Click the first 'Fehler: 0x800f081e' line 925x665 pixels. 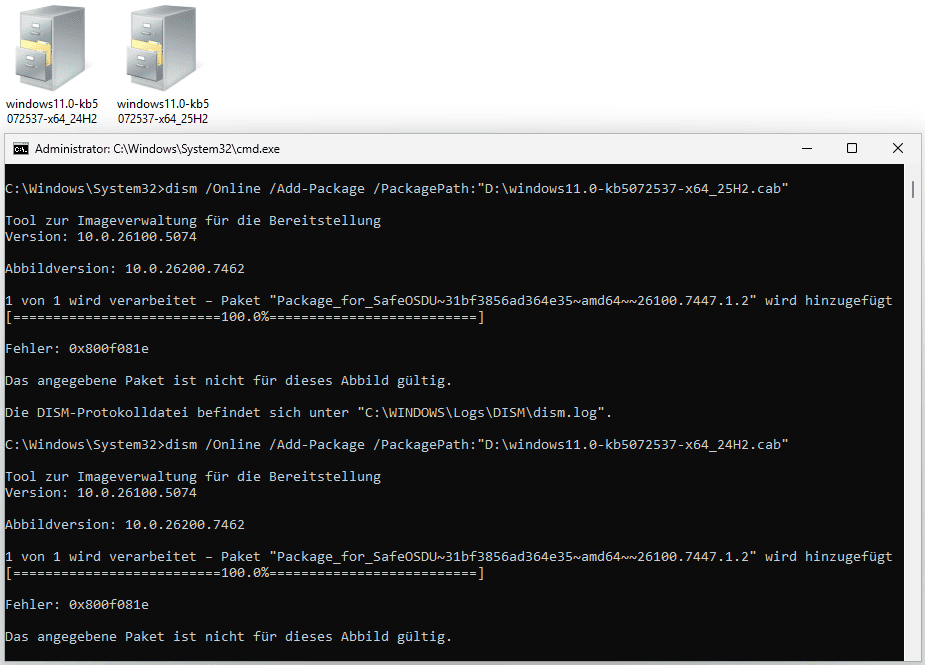click(77, 349)
